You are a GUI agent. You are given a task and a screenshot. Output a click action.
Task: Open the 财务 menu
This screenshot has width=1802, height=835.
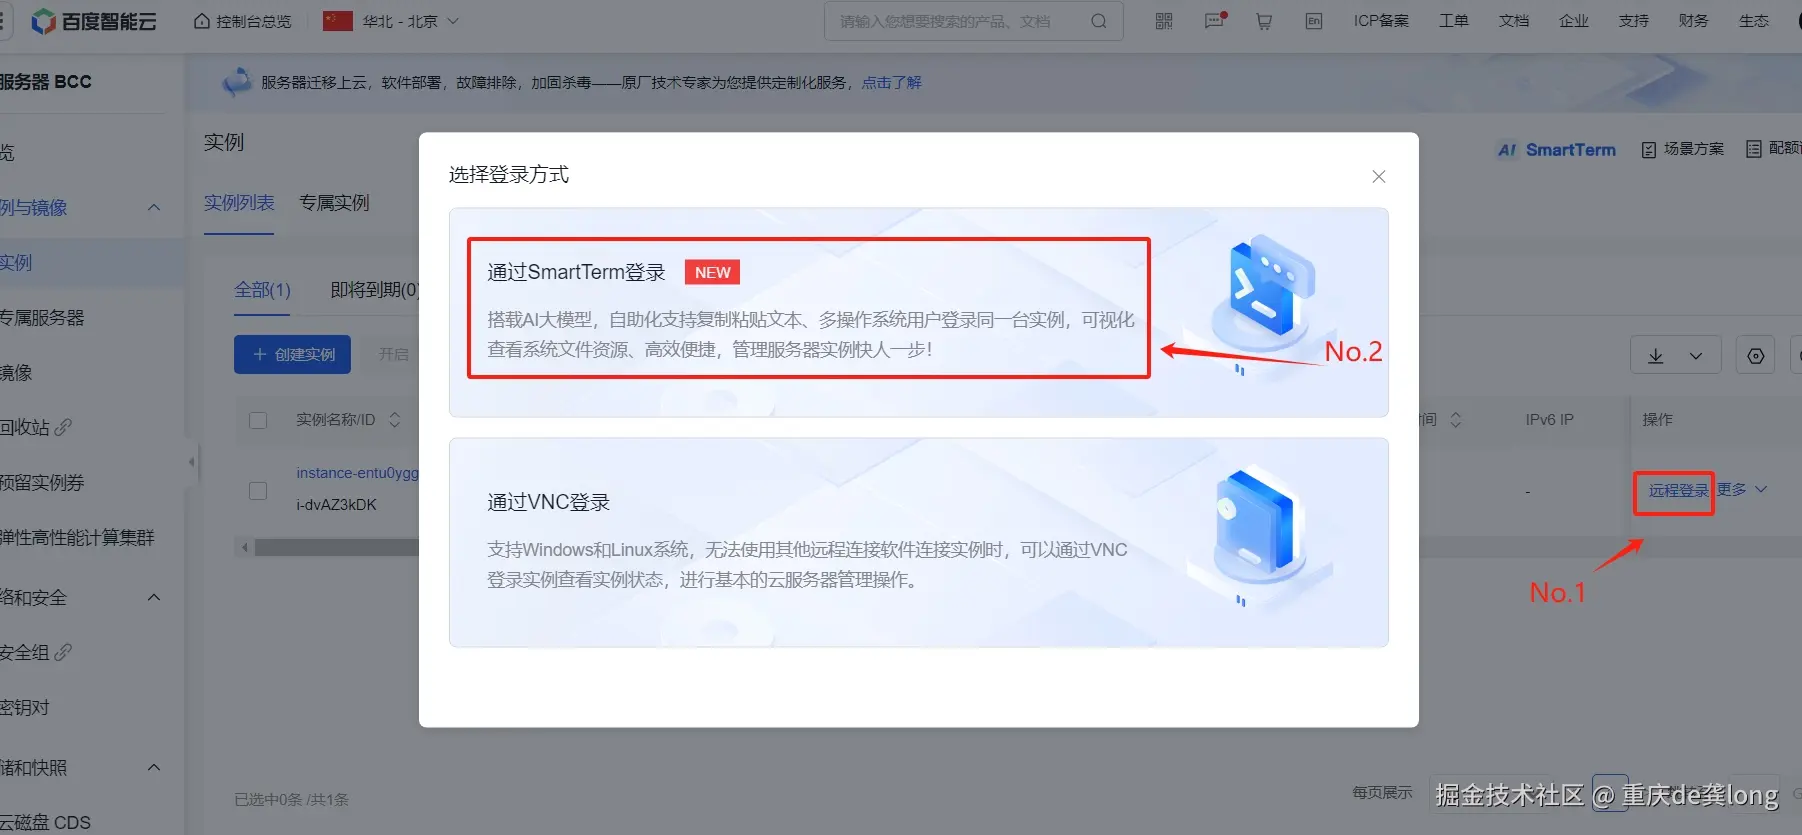pyautogui.click(x=1694, y=21)
